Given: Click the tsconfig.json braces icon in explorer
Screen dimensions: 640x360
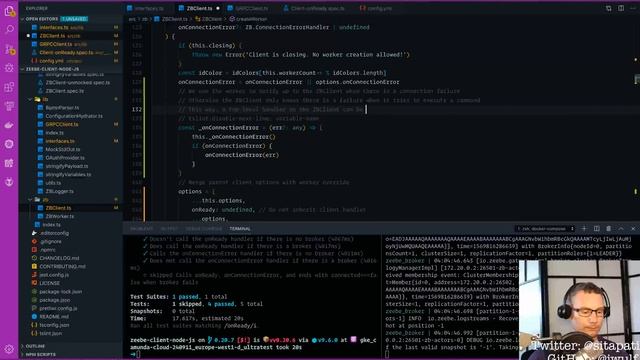Looking at the screenshot, I should pyautogui.click(x=34, y=325).
